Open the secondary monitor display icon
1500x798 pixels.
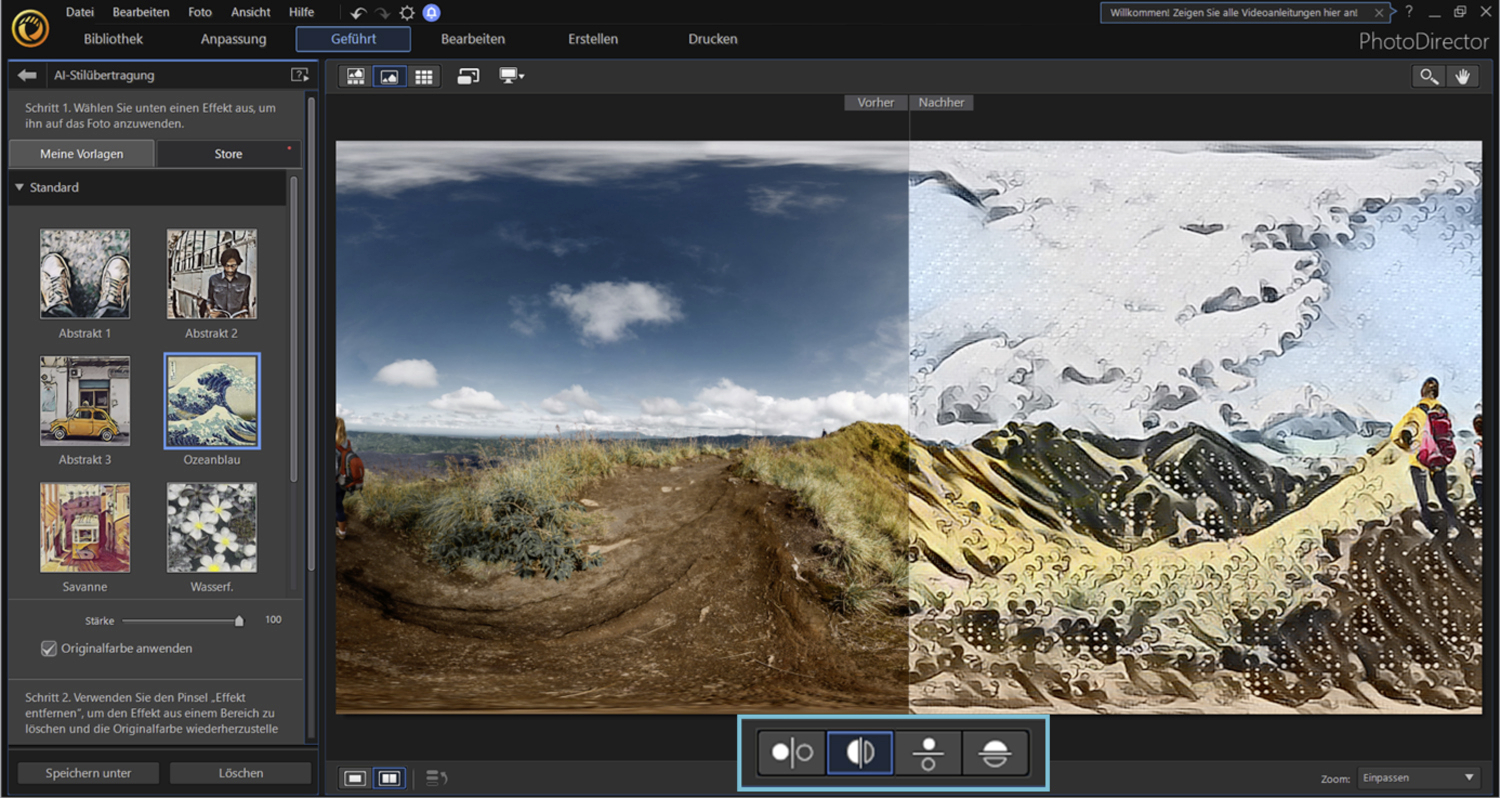click(508, 75)
